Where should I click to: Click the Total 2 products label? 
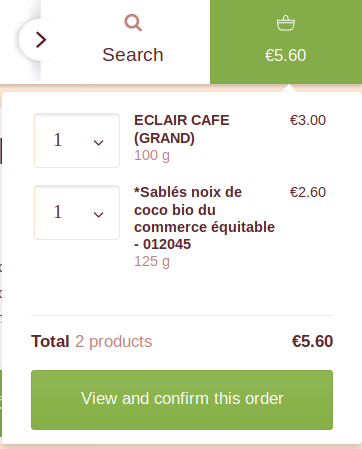pyautogui.click(x=92, y=341)
